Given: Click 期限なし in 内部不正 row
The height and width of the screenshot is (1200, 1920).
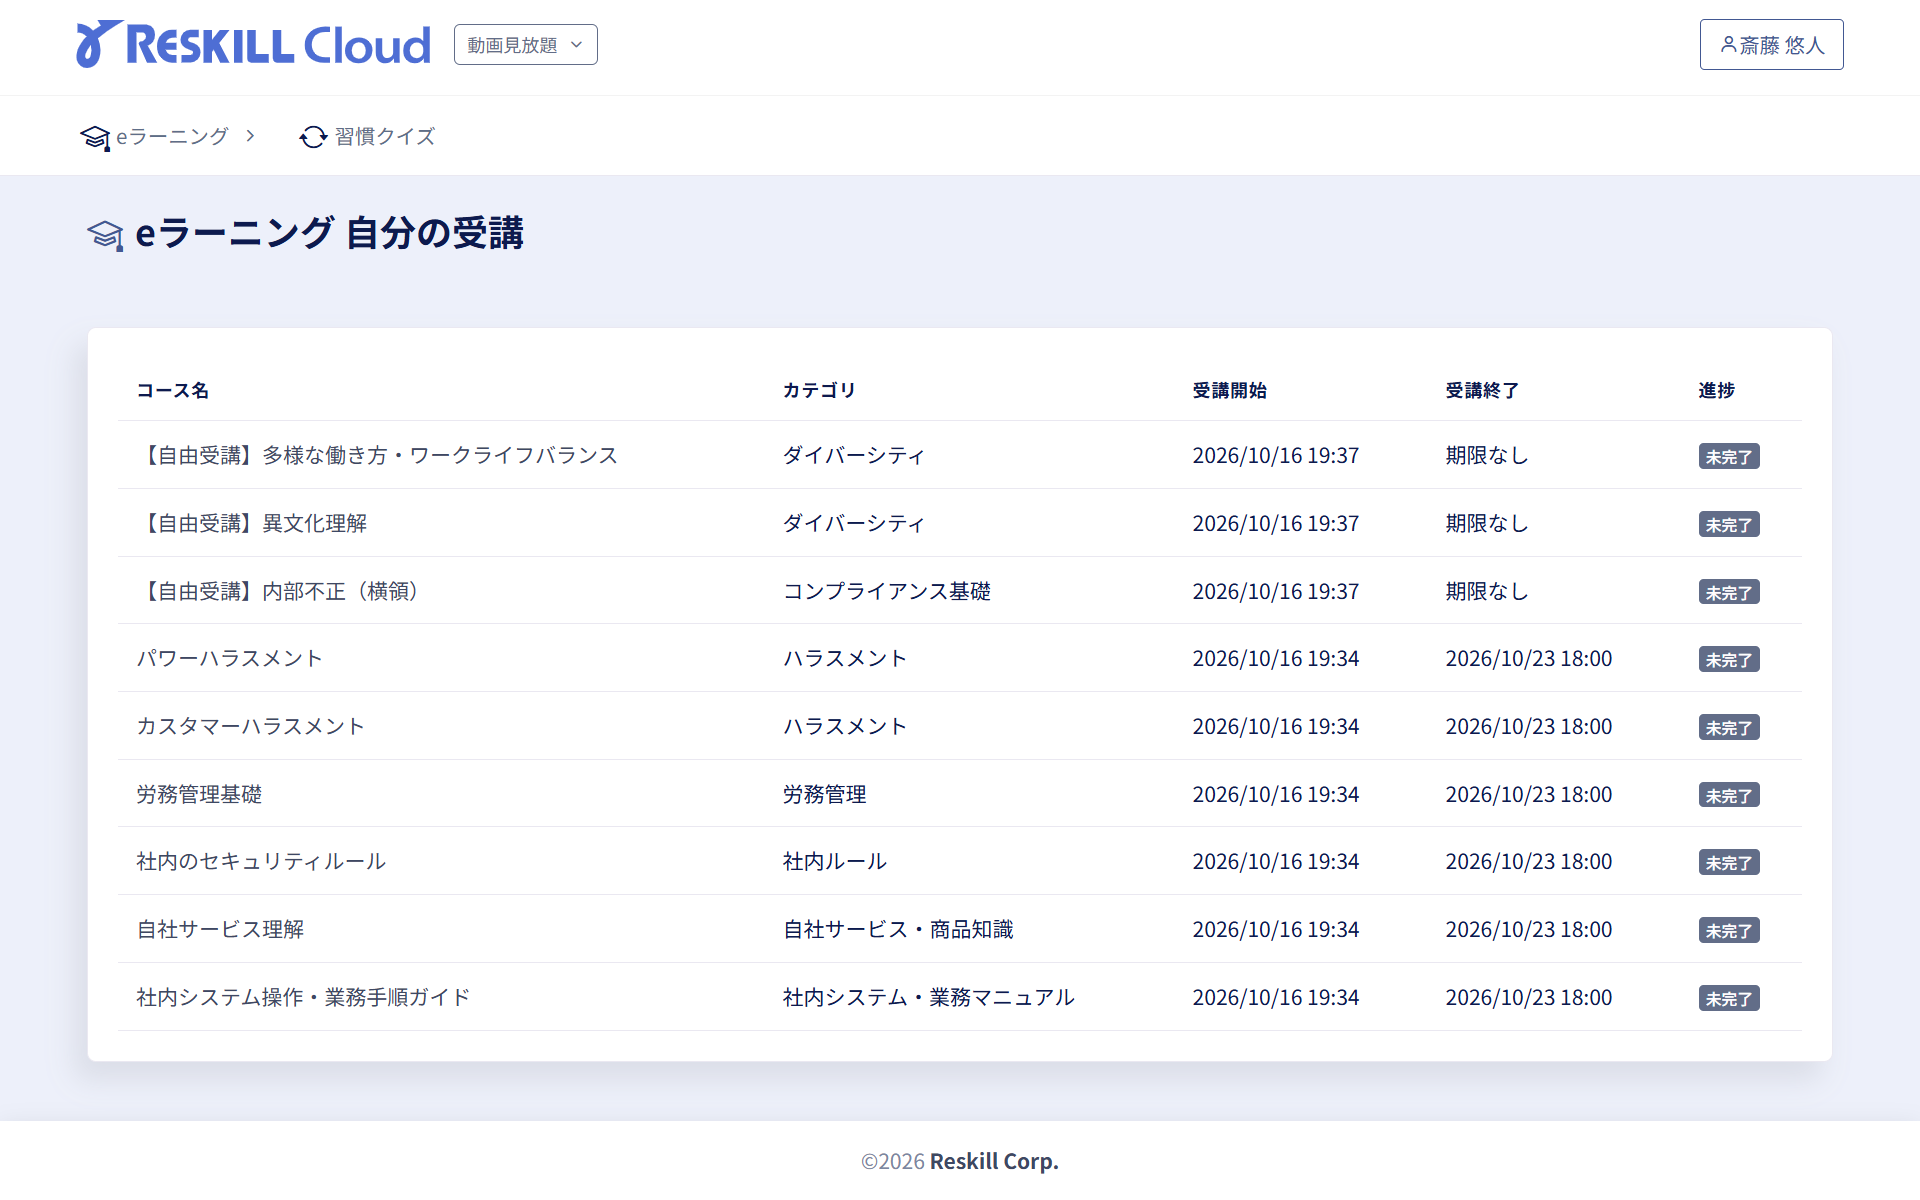Looking at the screenshot, I should pyautogui.click(x=1487, y=591).
